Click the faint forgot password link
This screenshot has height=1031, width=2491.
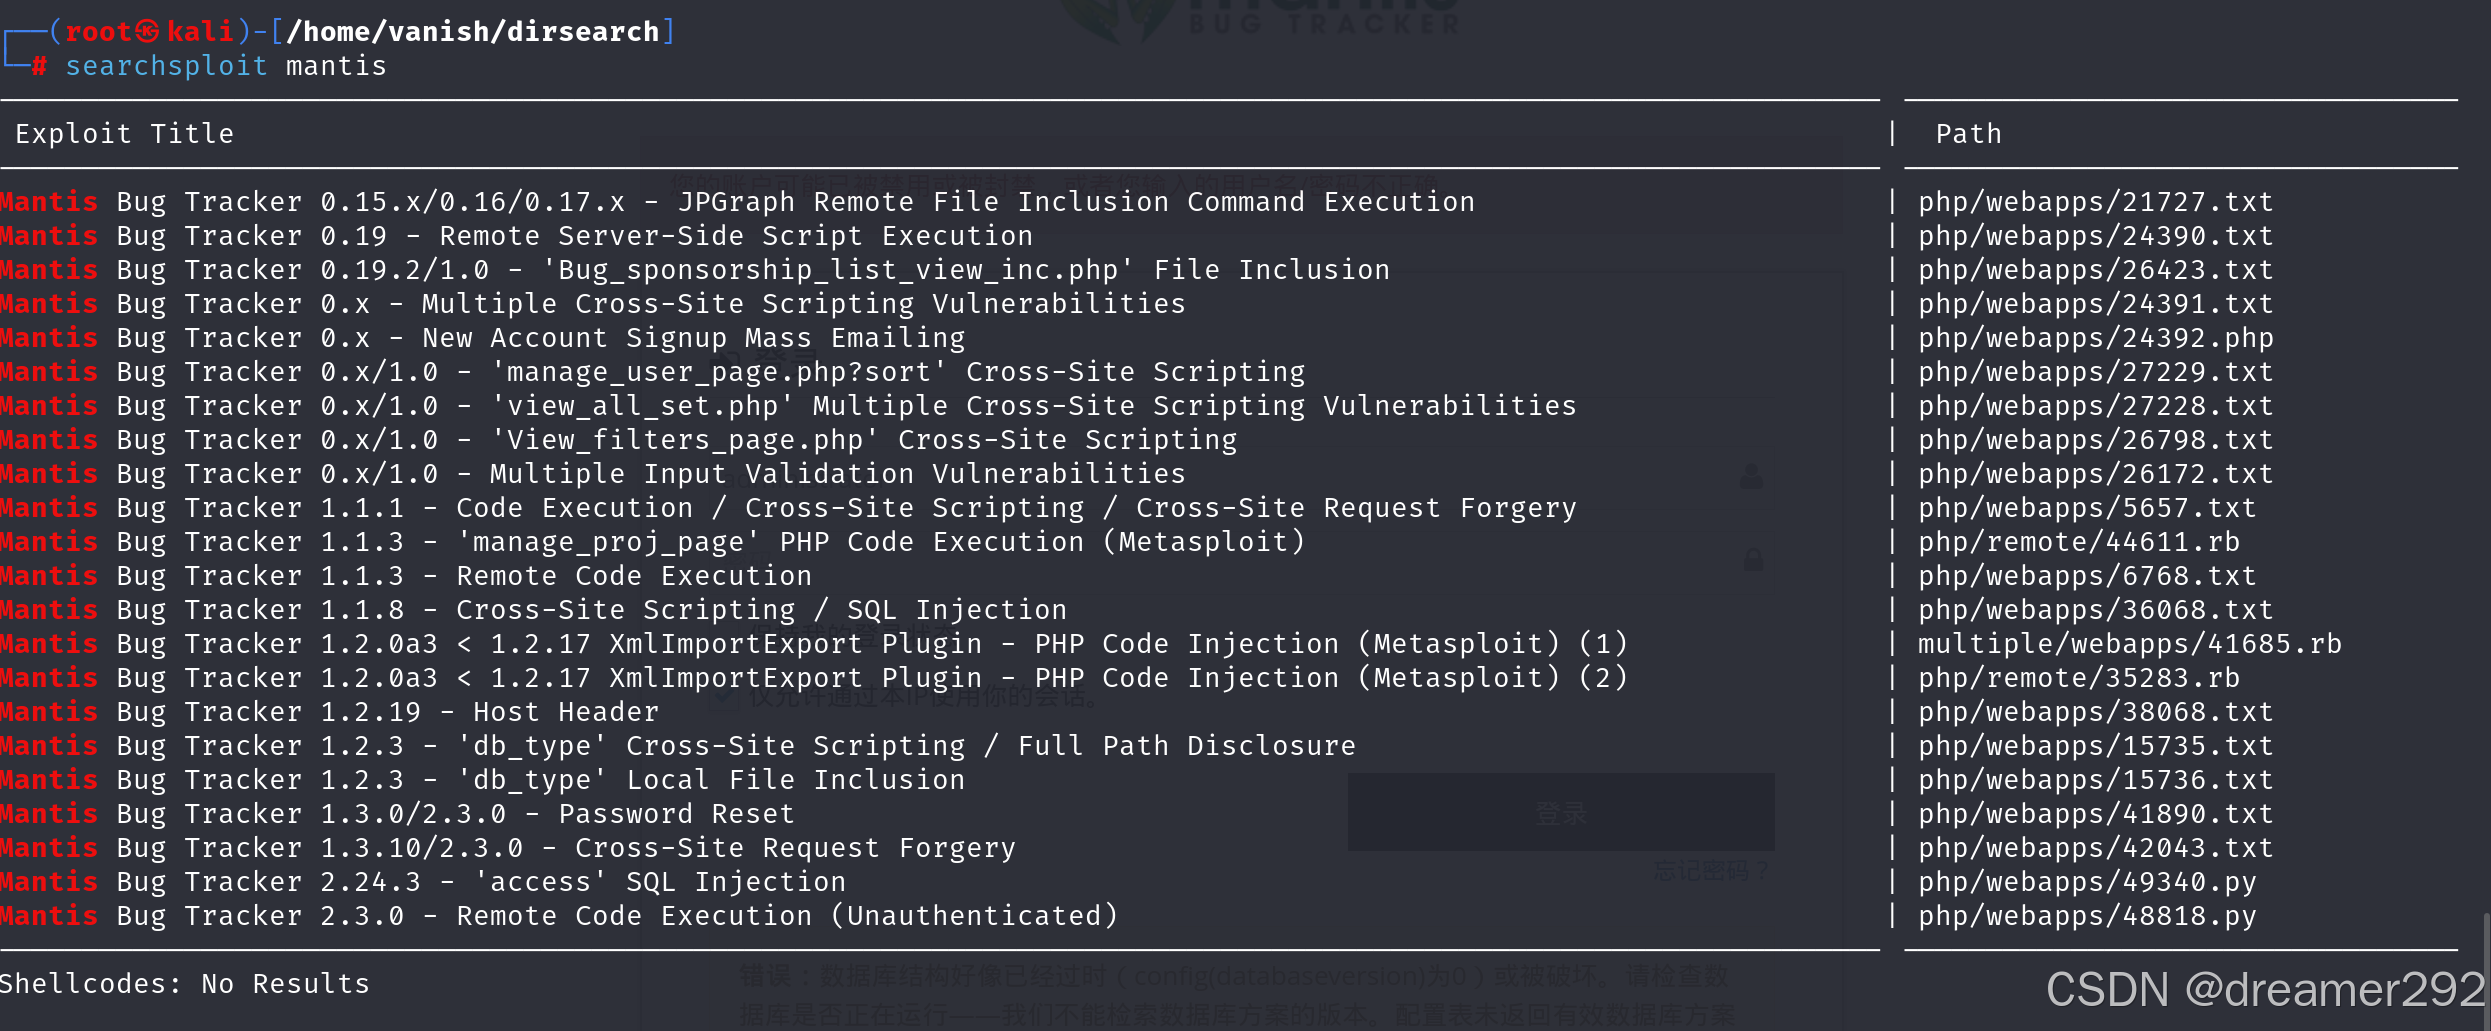(1710, 871)
